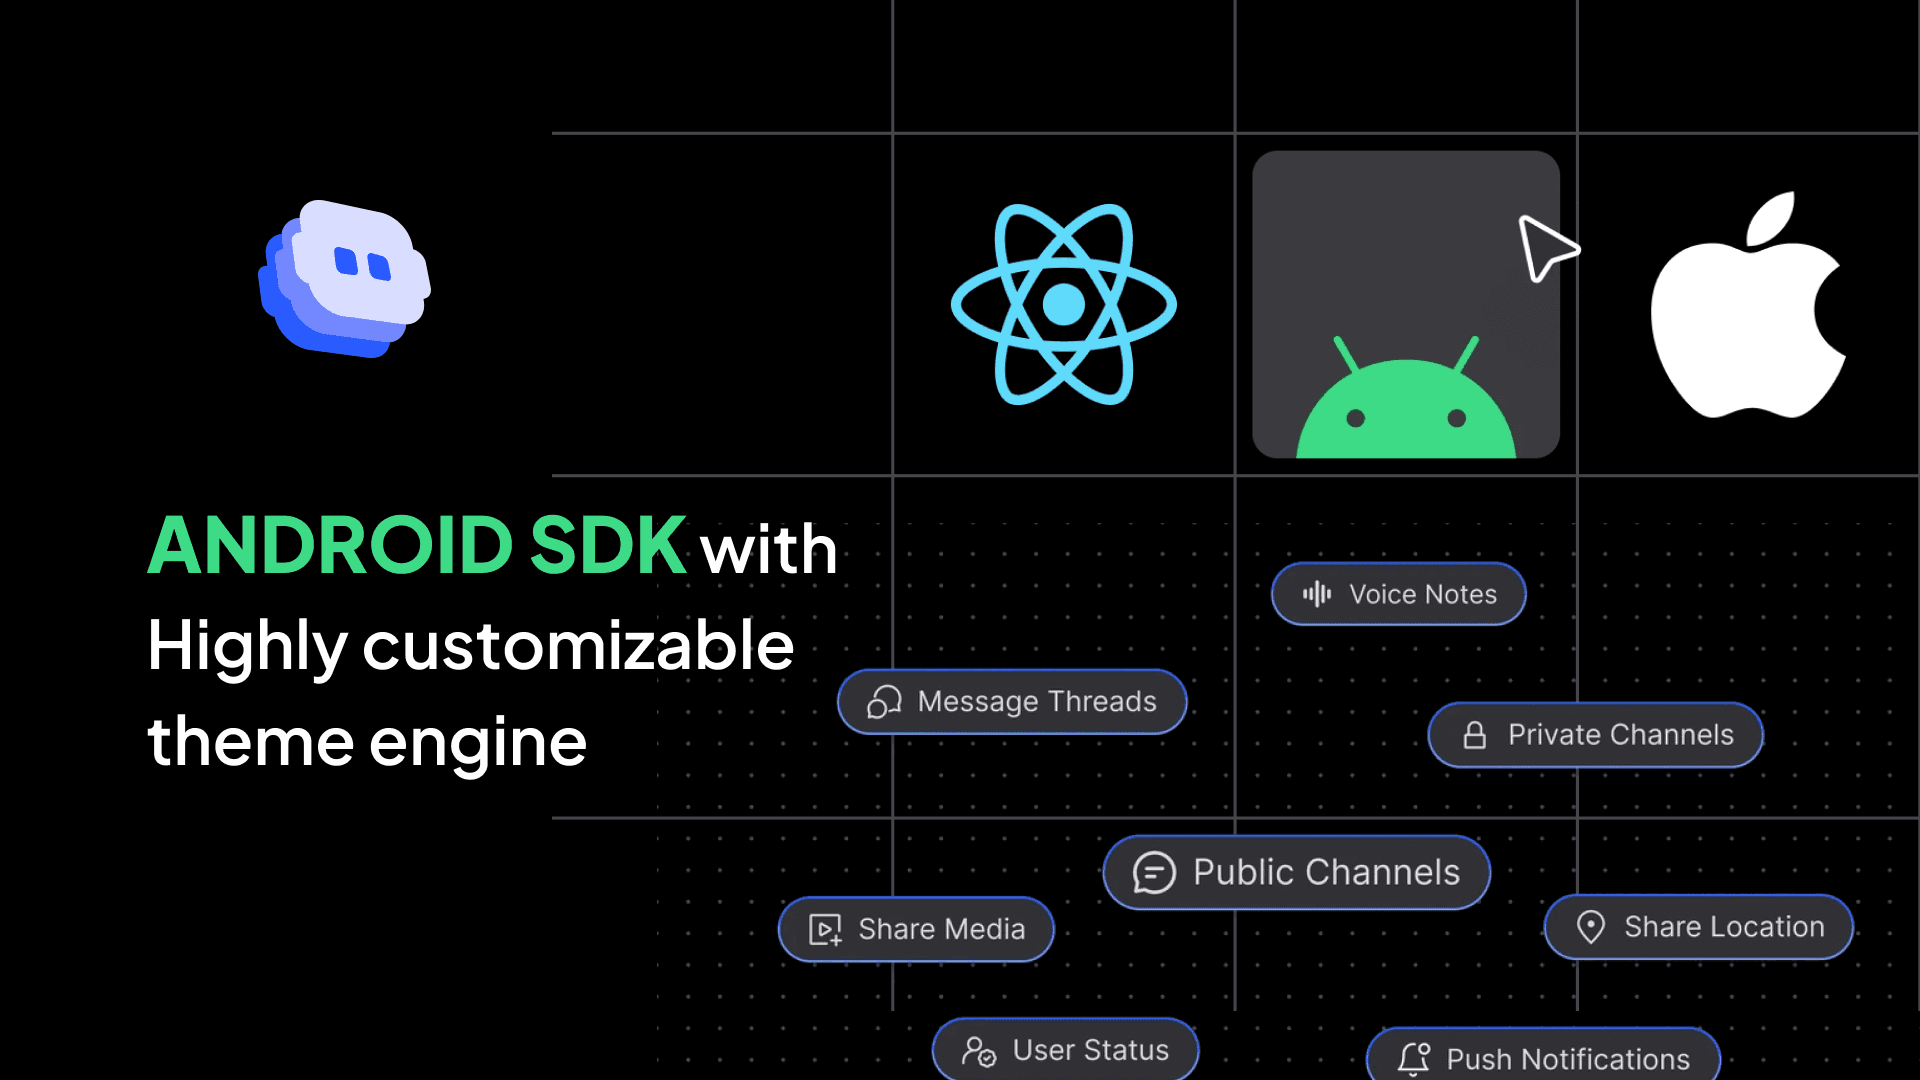Click the Message Threads button

click(1012, 701)
